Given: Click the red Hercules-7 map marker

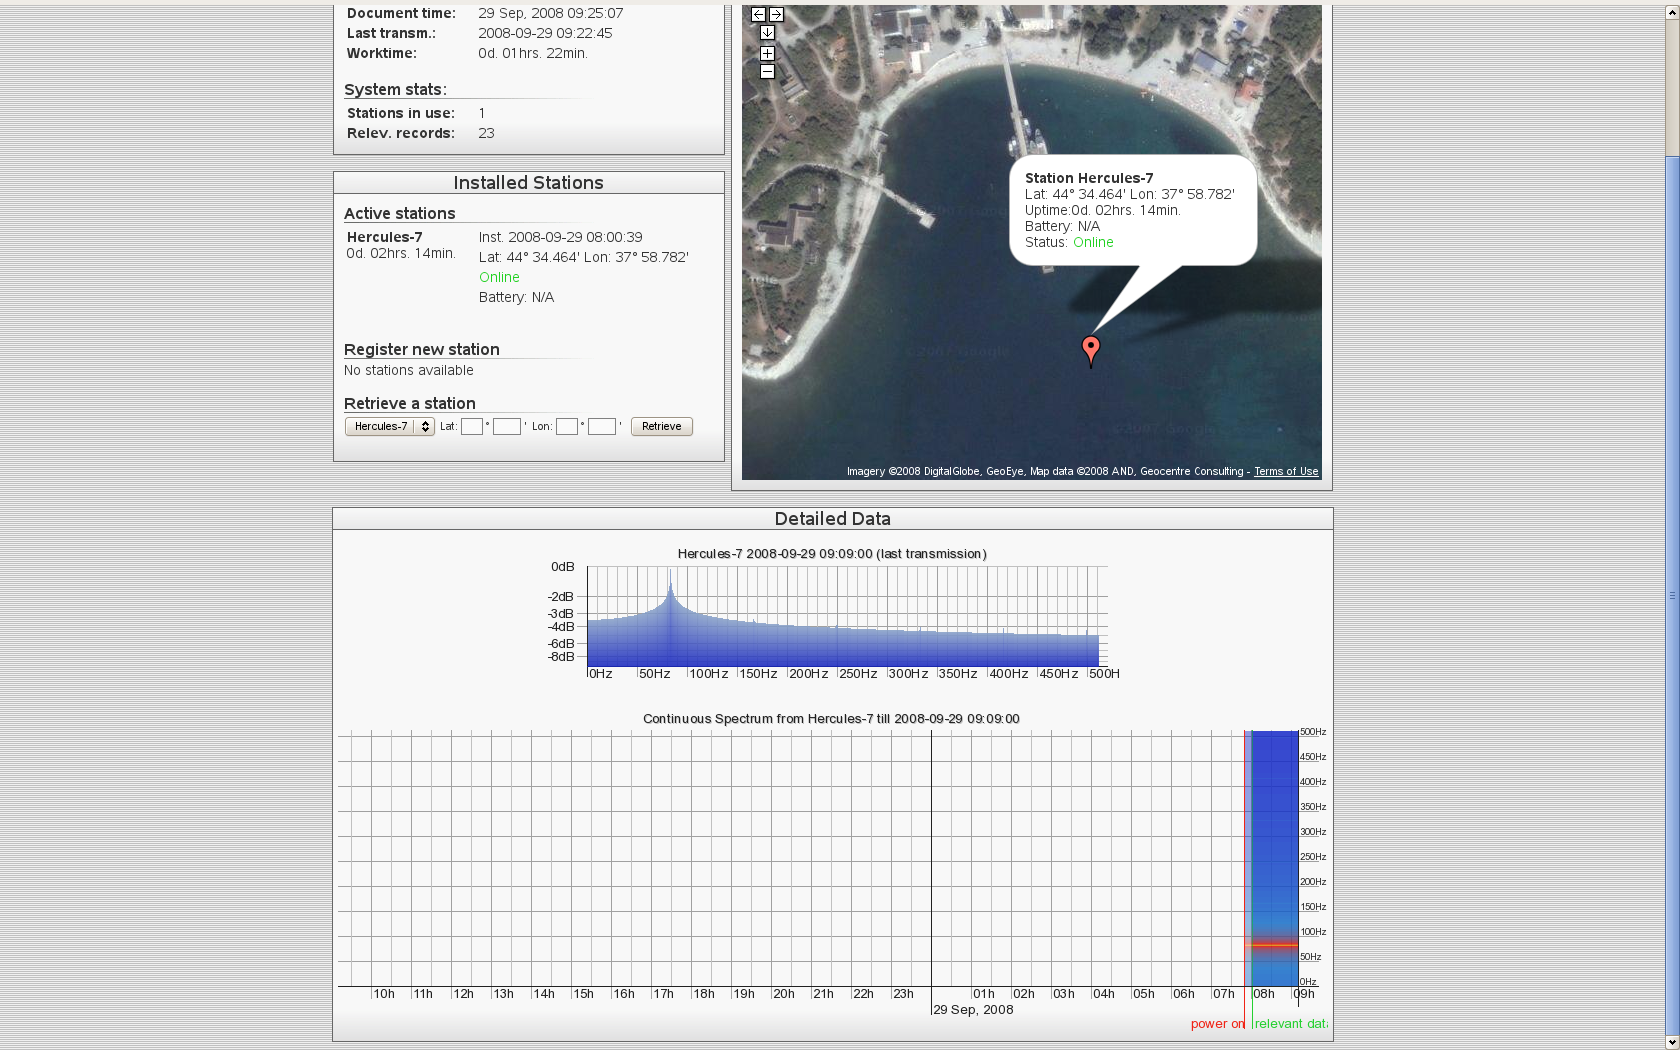Looking at the screenshot, I should click(x=1091, y=349).
